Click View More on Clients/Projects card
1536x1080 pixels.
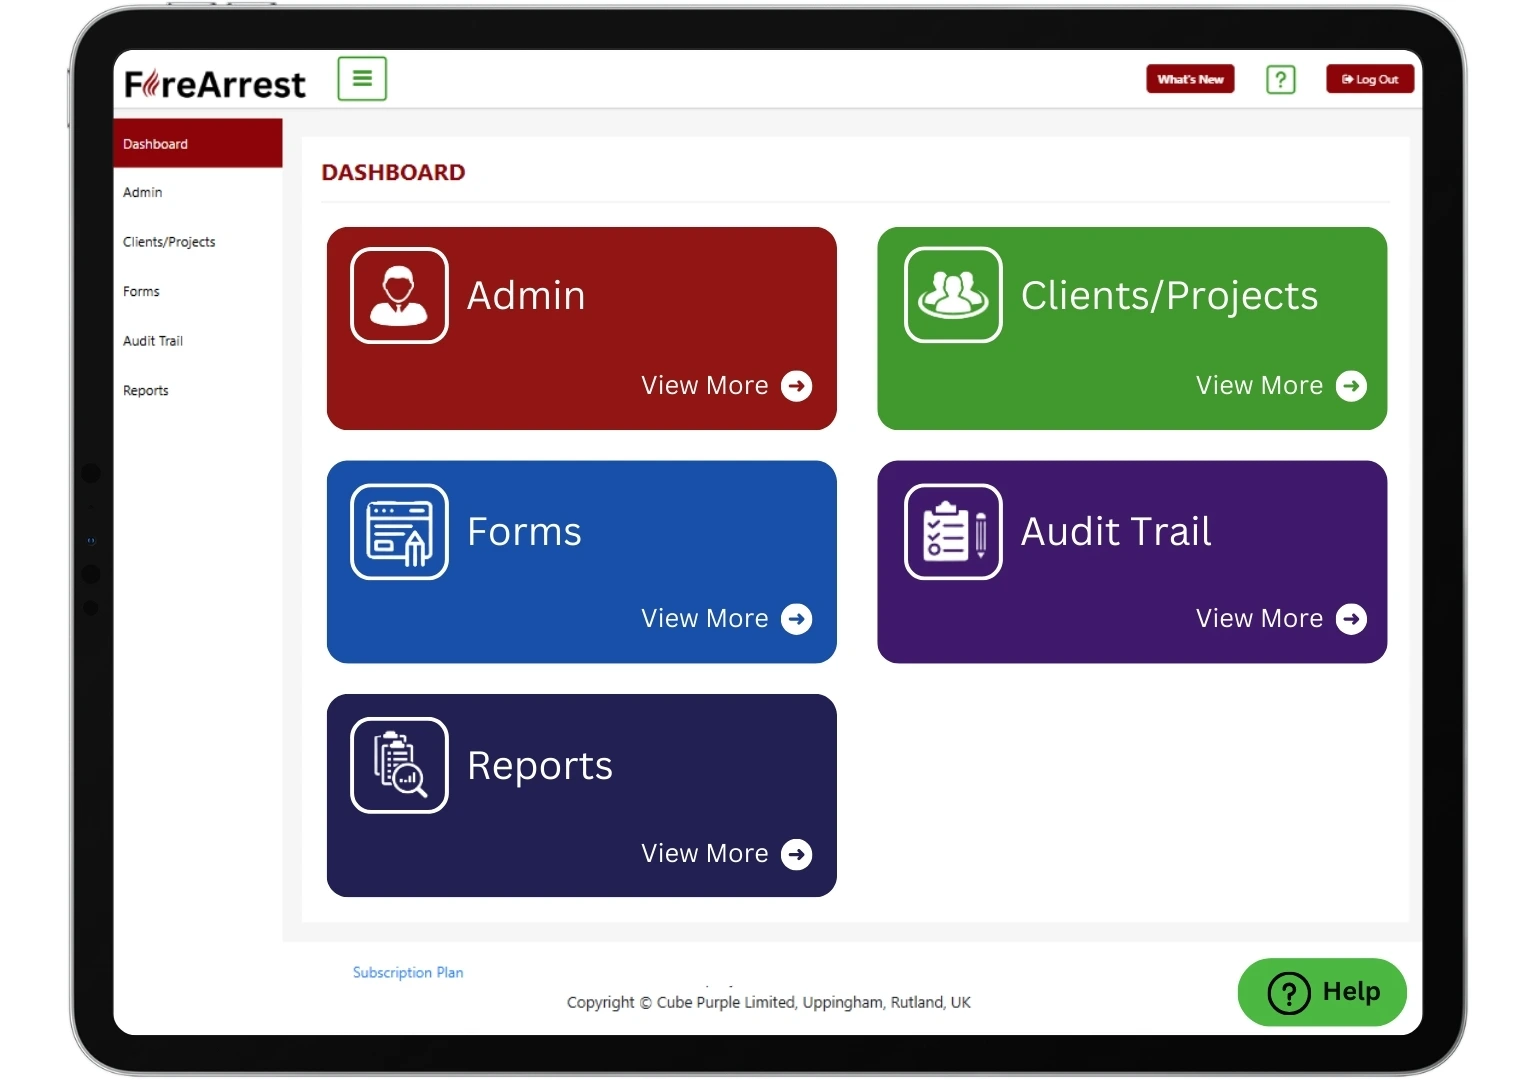(x=1259, y=386)
